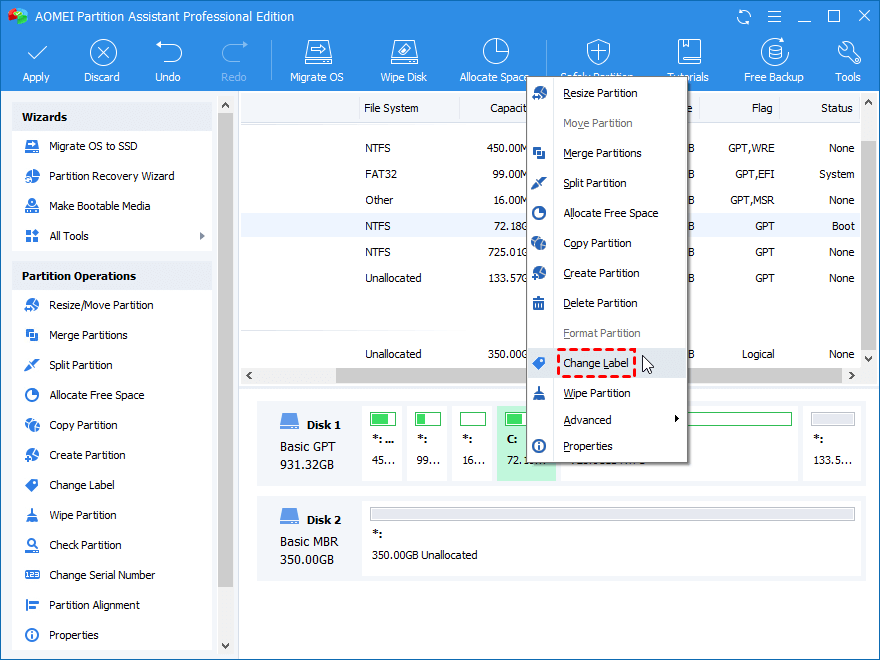Select the 350.00GB Unallocated block on Disk 2
This screenshot has height=660, width=880.
coord(611,538)
